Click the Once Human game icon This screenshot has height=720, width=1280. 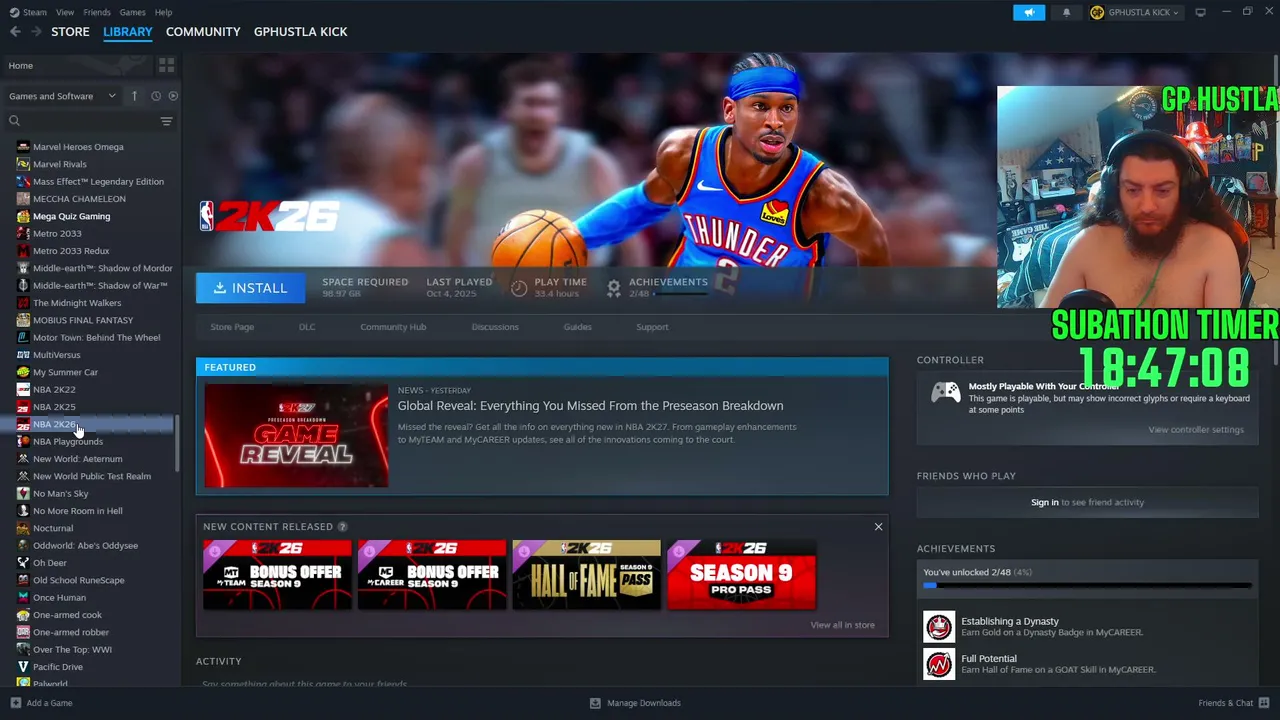tap(23, 598)
